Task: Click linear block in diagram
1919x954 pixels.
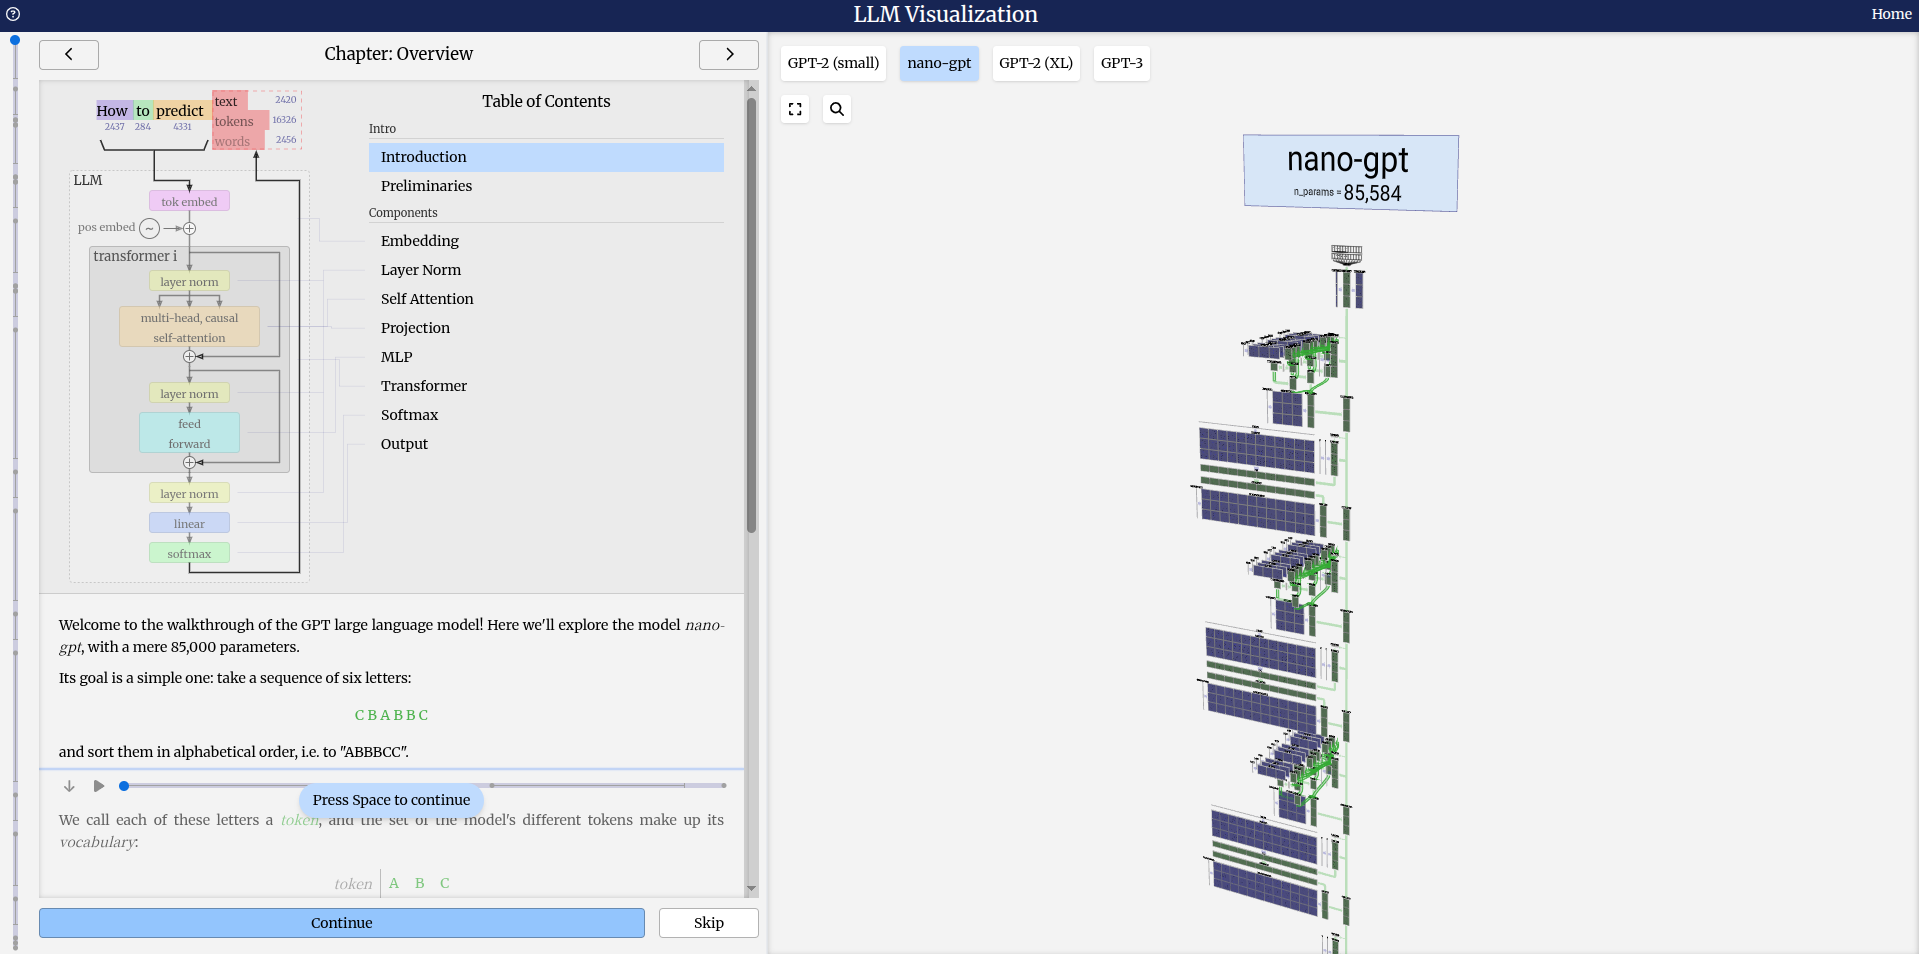Action: pos(189,523)
